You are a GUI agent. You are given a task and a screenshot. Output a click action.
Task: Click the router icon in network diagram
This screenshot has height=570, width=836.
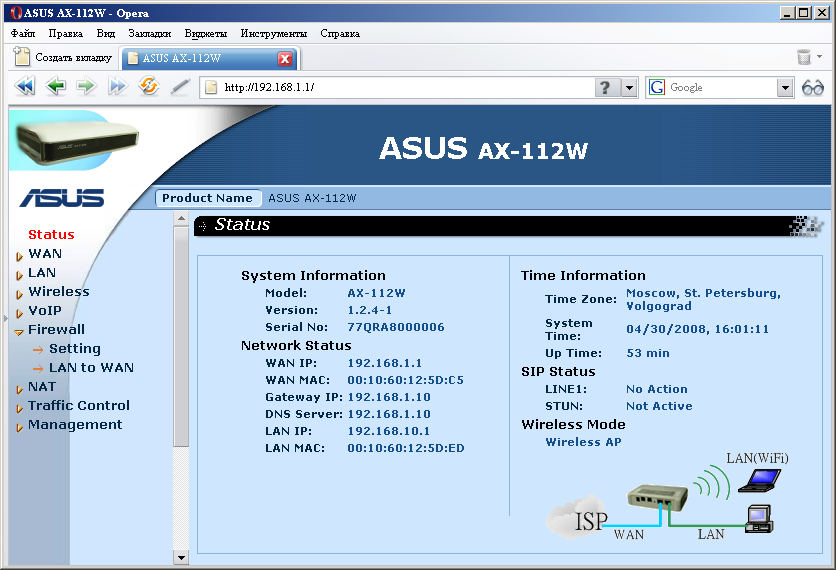pyautogui.click(x=657, y=498)
